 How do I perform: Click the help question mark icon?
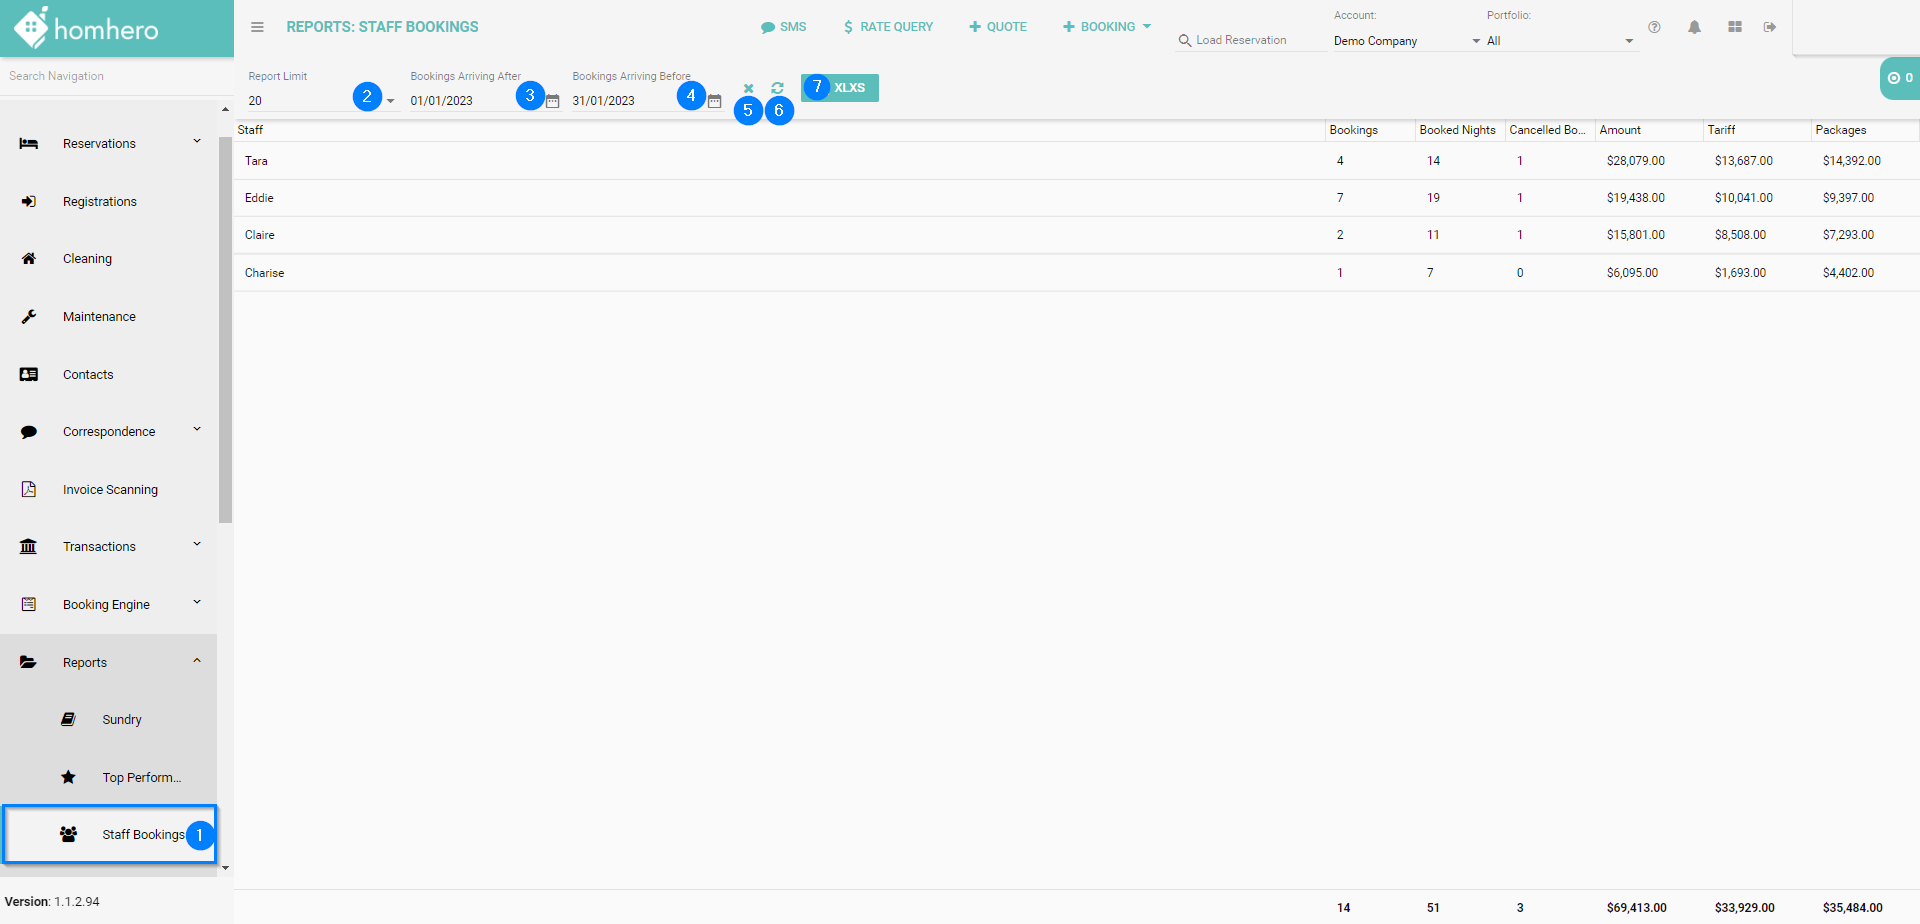pos(1654,27)
